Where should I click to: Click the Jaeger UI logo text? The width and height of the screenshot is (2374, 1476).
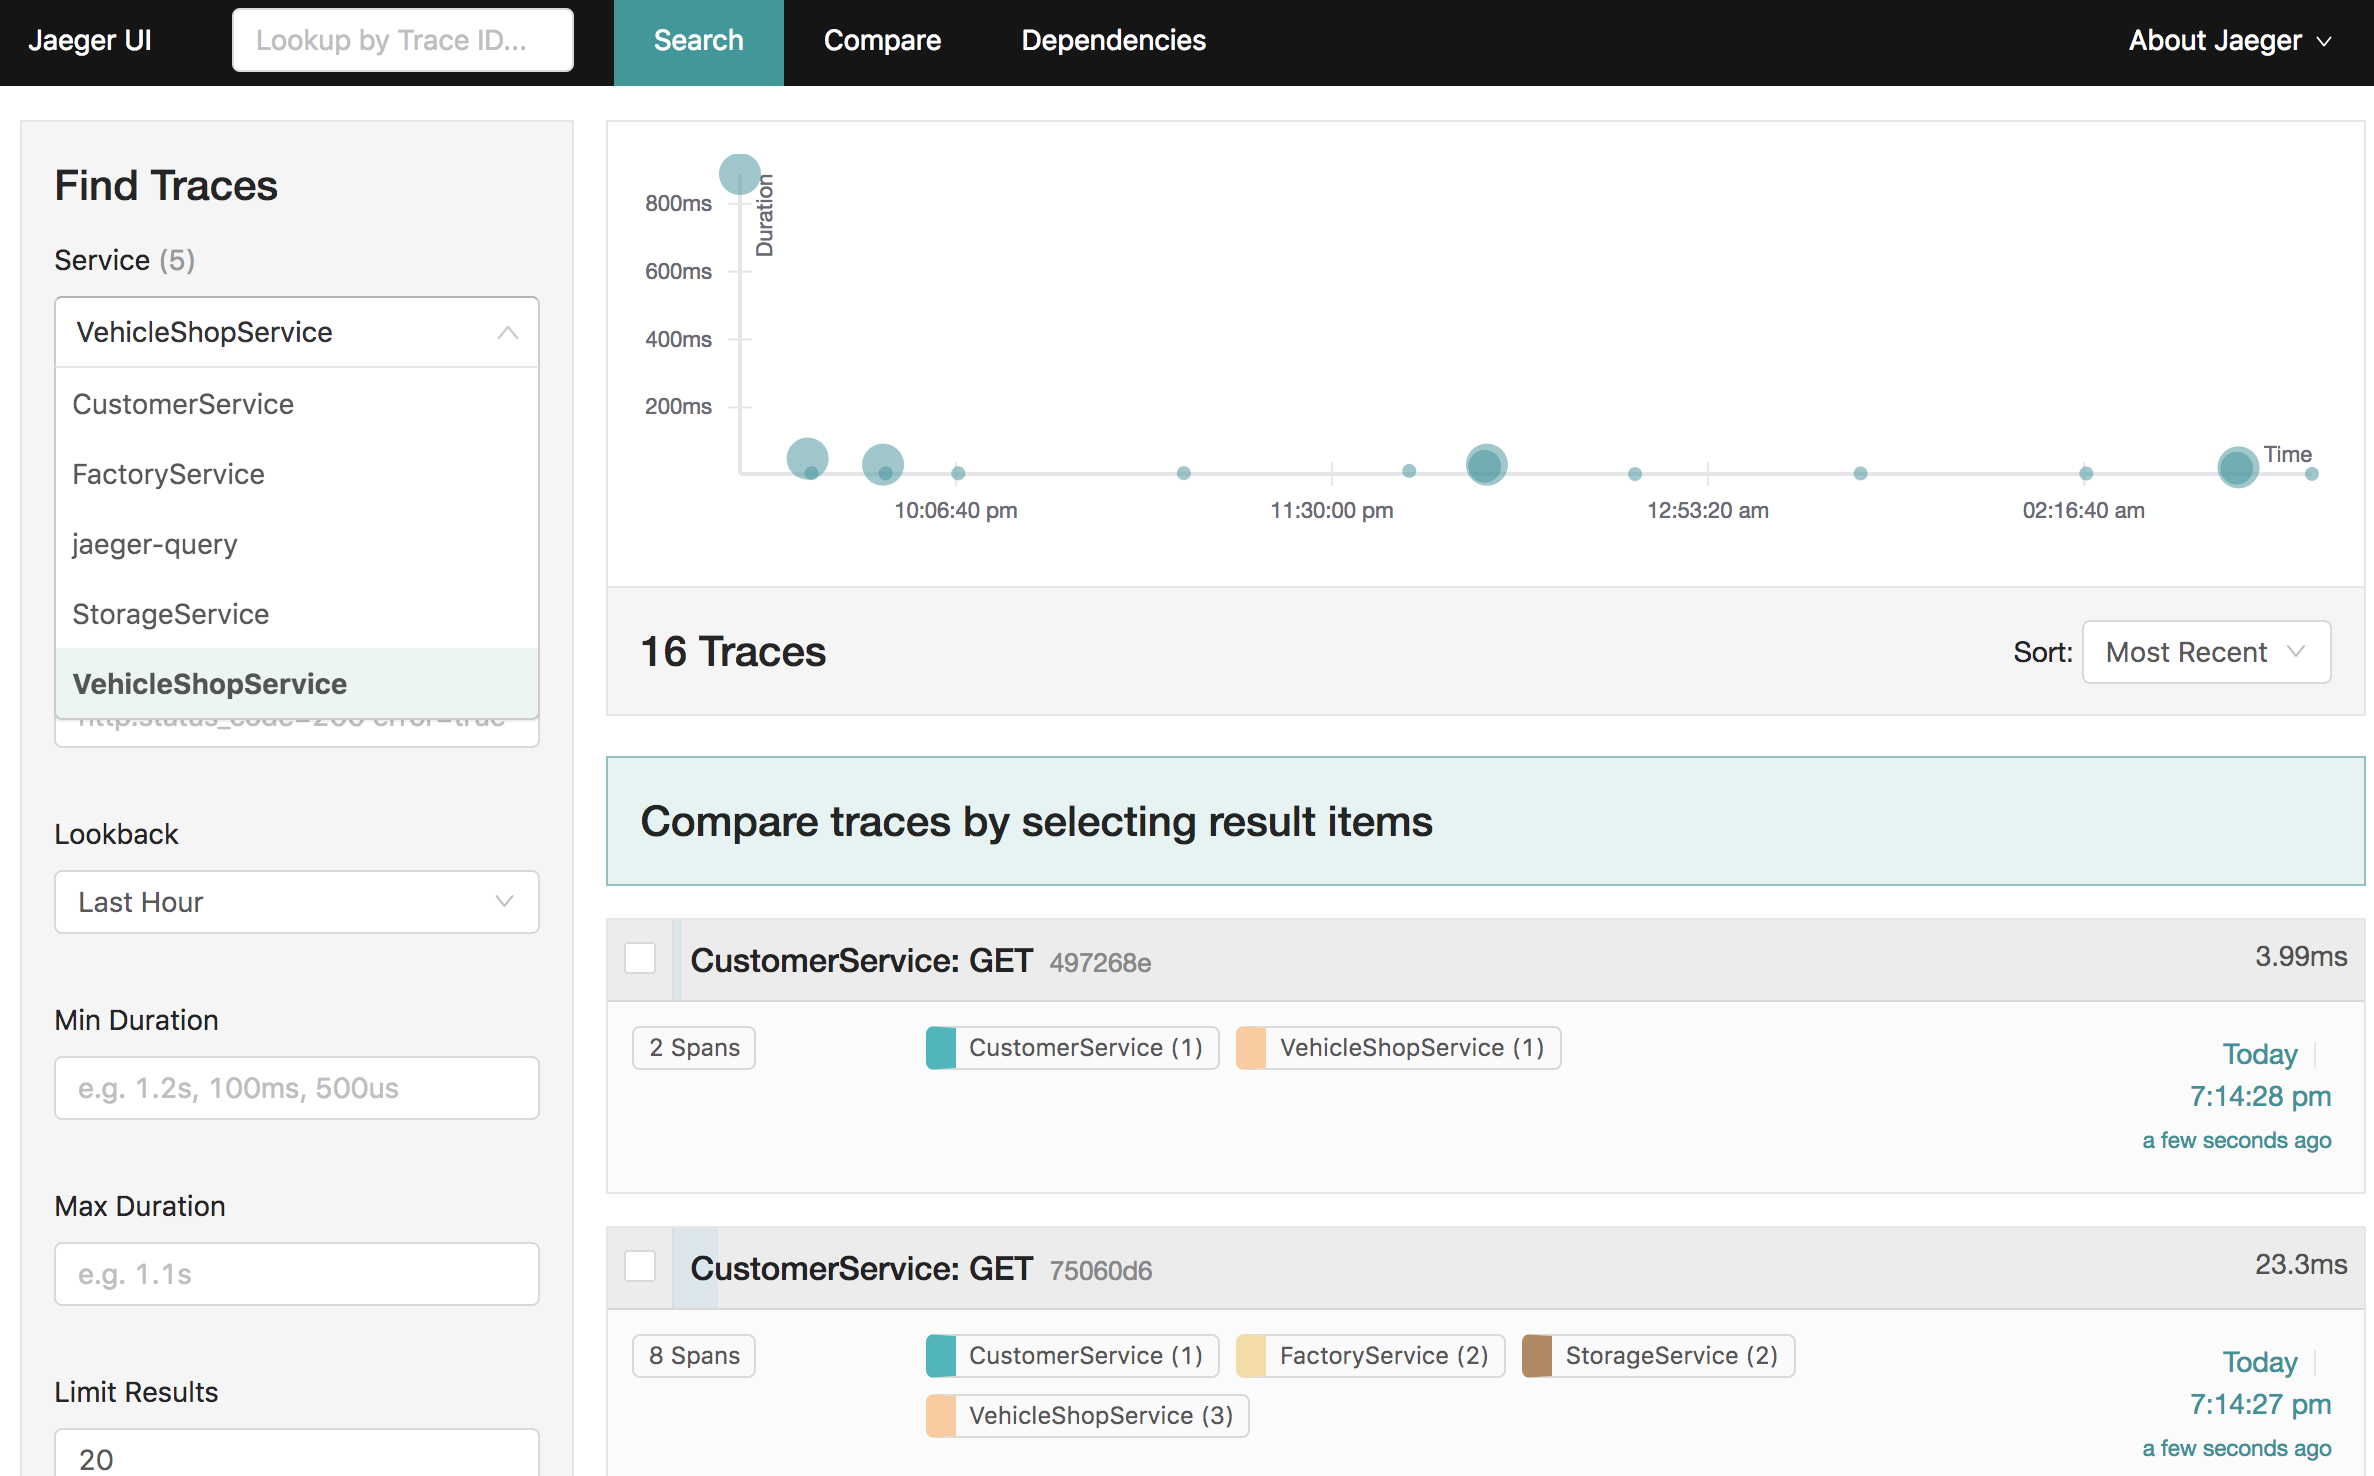click(x=90, y=40)
